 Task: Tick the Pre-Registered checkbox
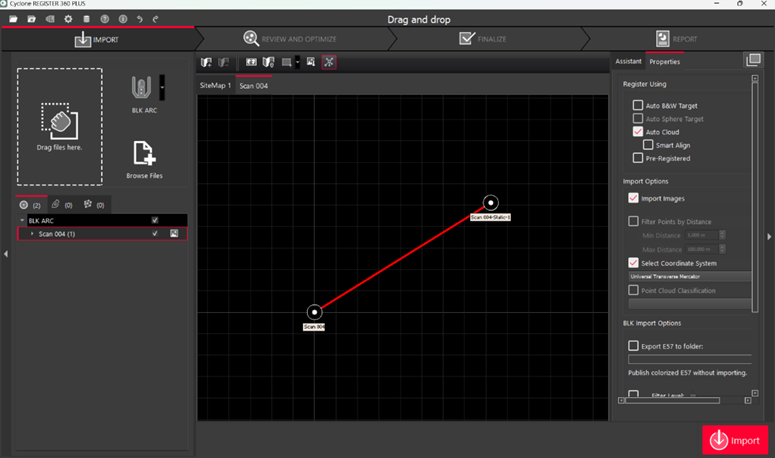click(638, 158)
